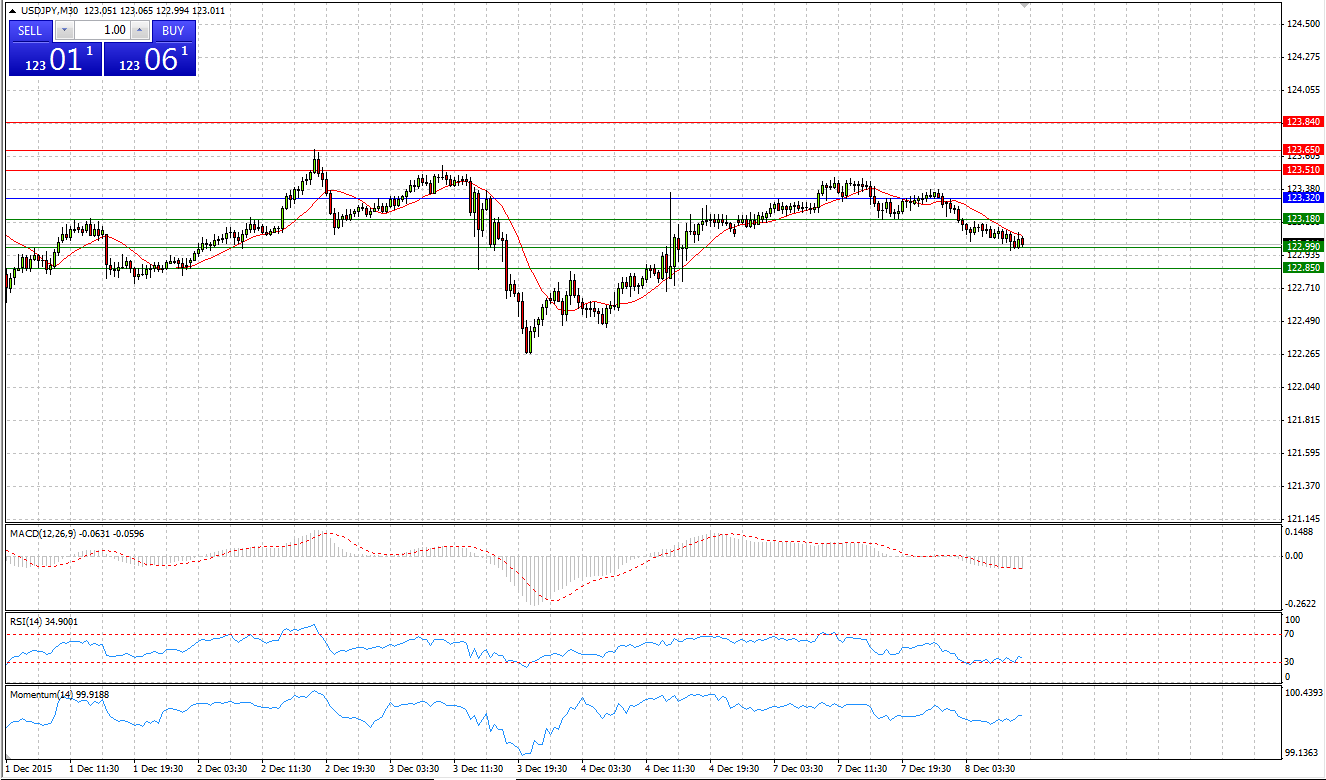The image size is (1326, 780).
Task: Select the green 122.850 price level label
Action: tap(1303, 268)
